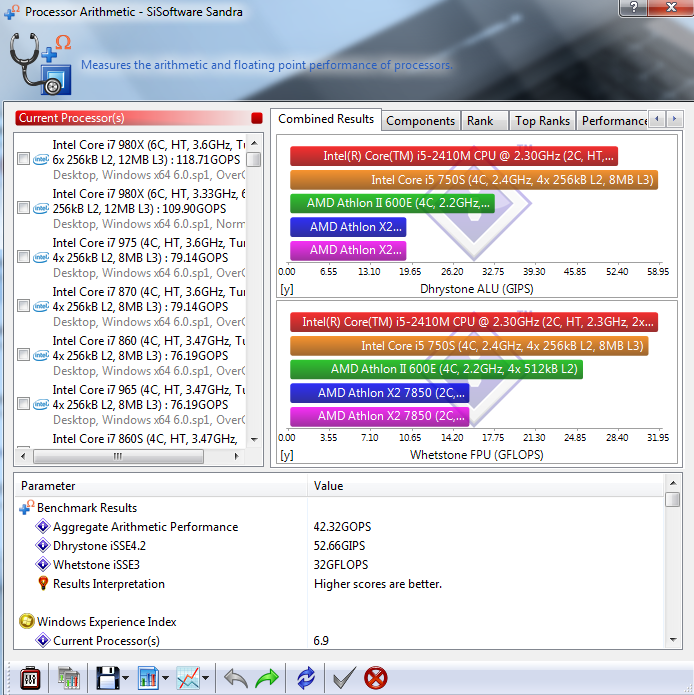The height and width of the screenshot is (695, 694).
Task: Close the Processor Arithmetic window
Action: tap(671, 7)
